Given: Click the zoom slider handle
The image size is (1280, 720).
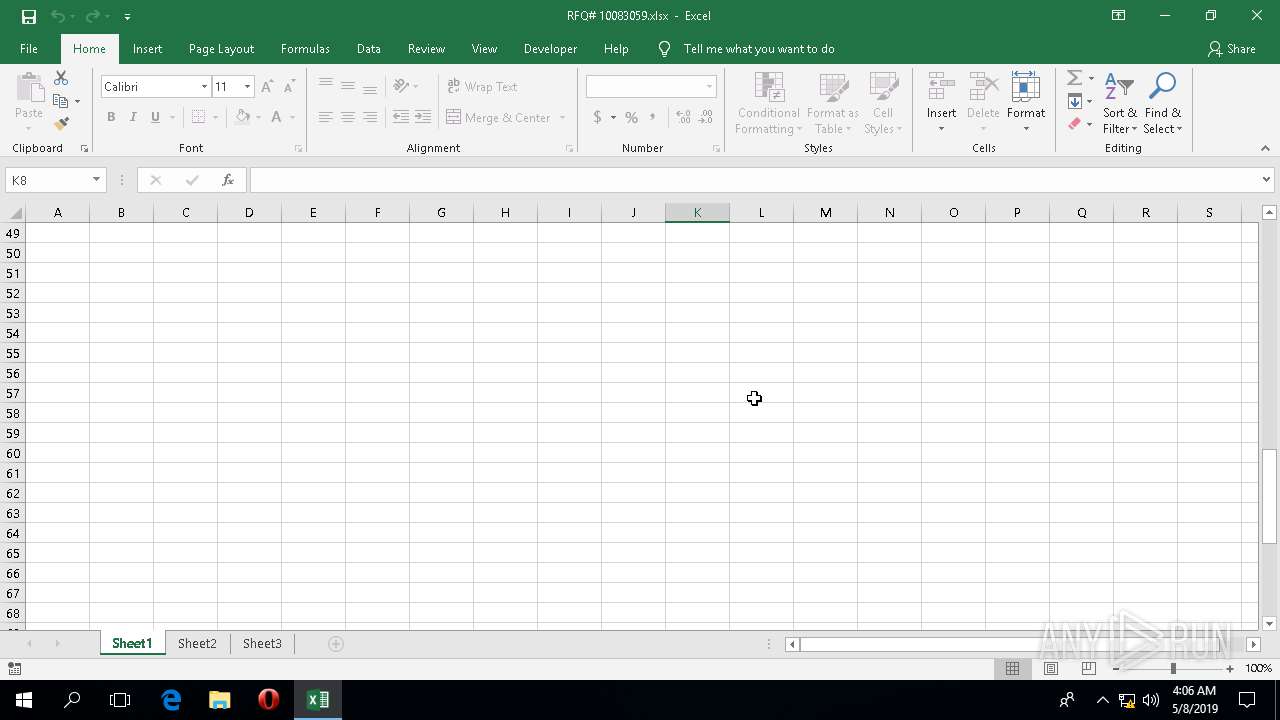Looking at the screenshot, I should (1172, 668).
